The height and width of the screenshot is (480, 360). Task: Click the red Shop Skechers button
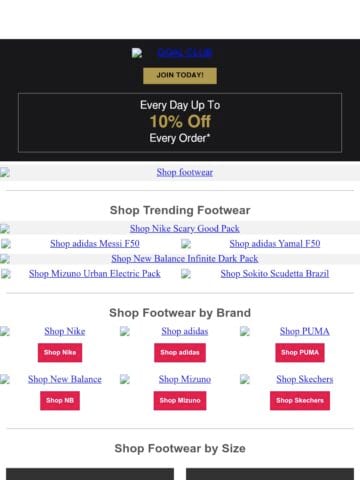(x=300, y=401)
